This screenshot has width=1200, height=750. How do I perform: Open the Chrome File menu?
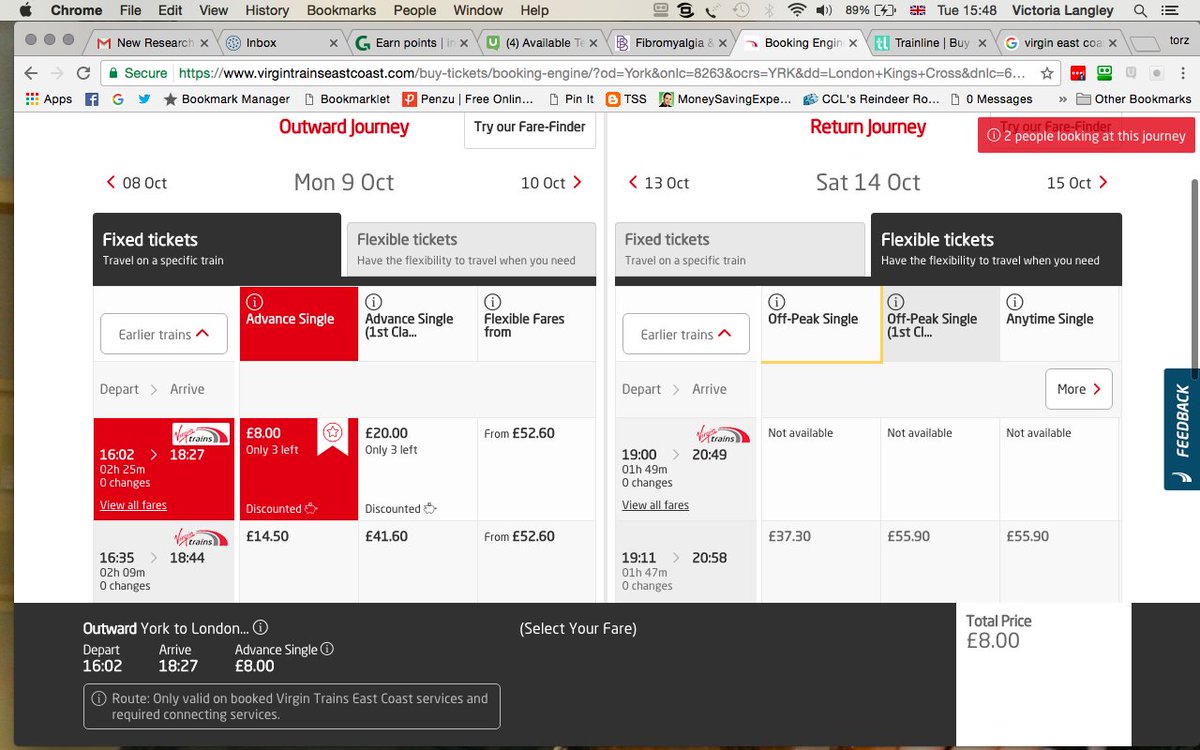click(130, 10)
